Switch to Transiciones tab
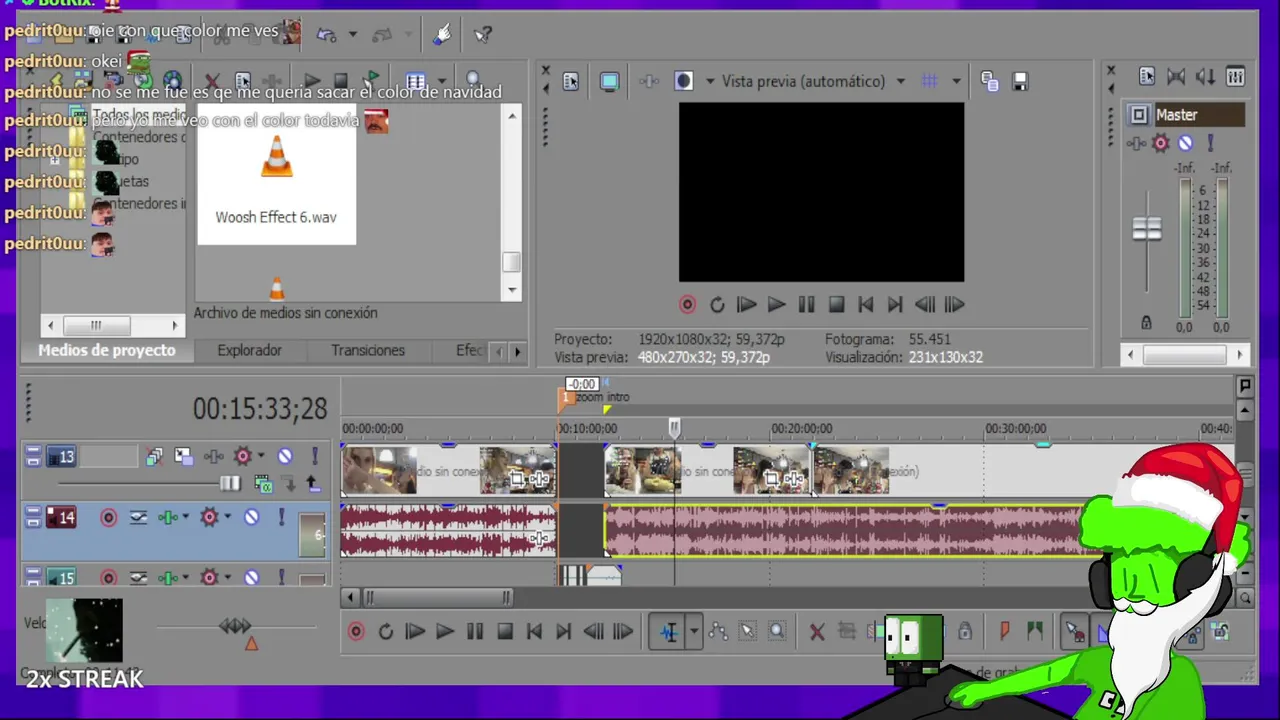This screenshot has width=1280, height=720. tap(368, 351)
